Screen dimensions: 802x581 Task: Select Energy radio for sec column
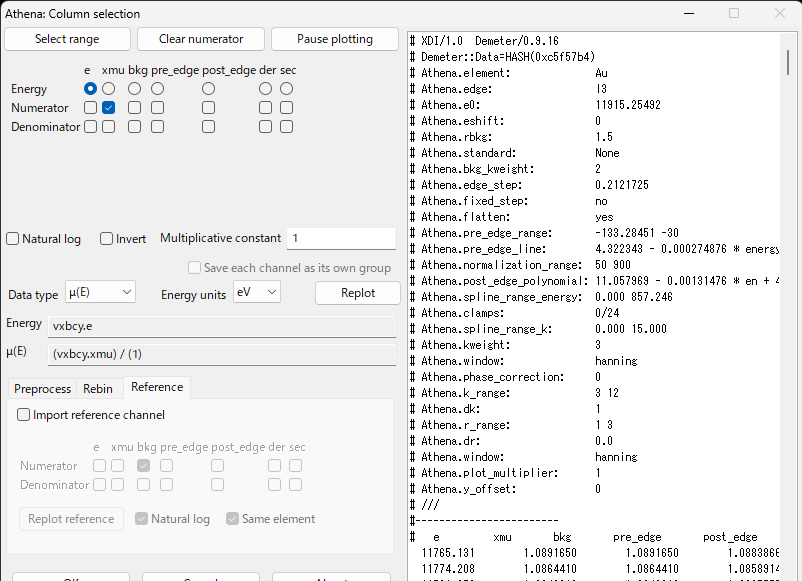click(286, 88)
